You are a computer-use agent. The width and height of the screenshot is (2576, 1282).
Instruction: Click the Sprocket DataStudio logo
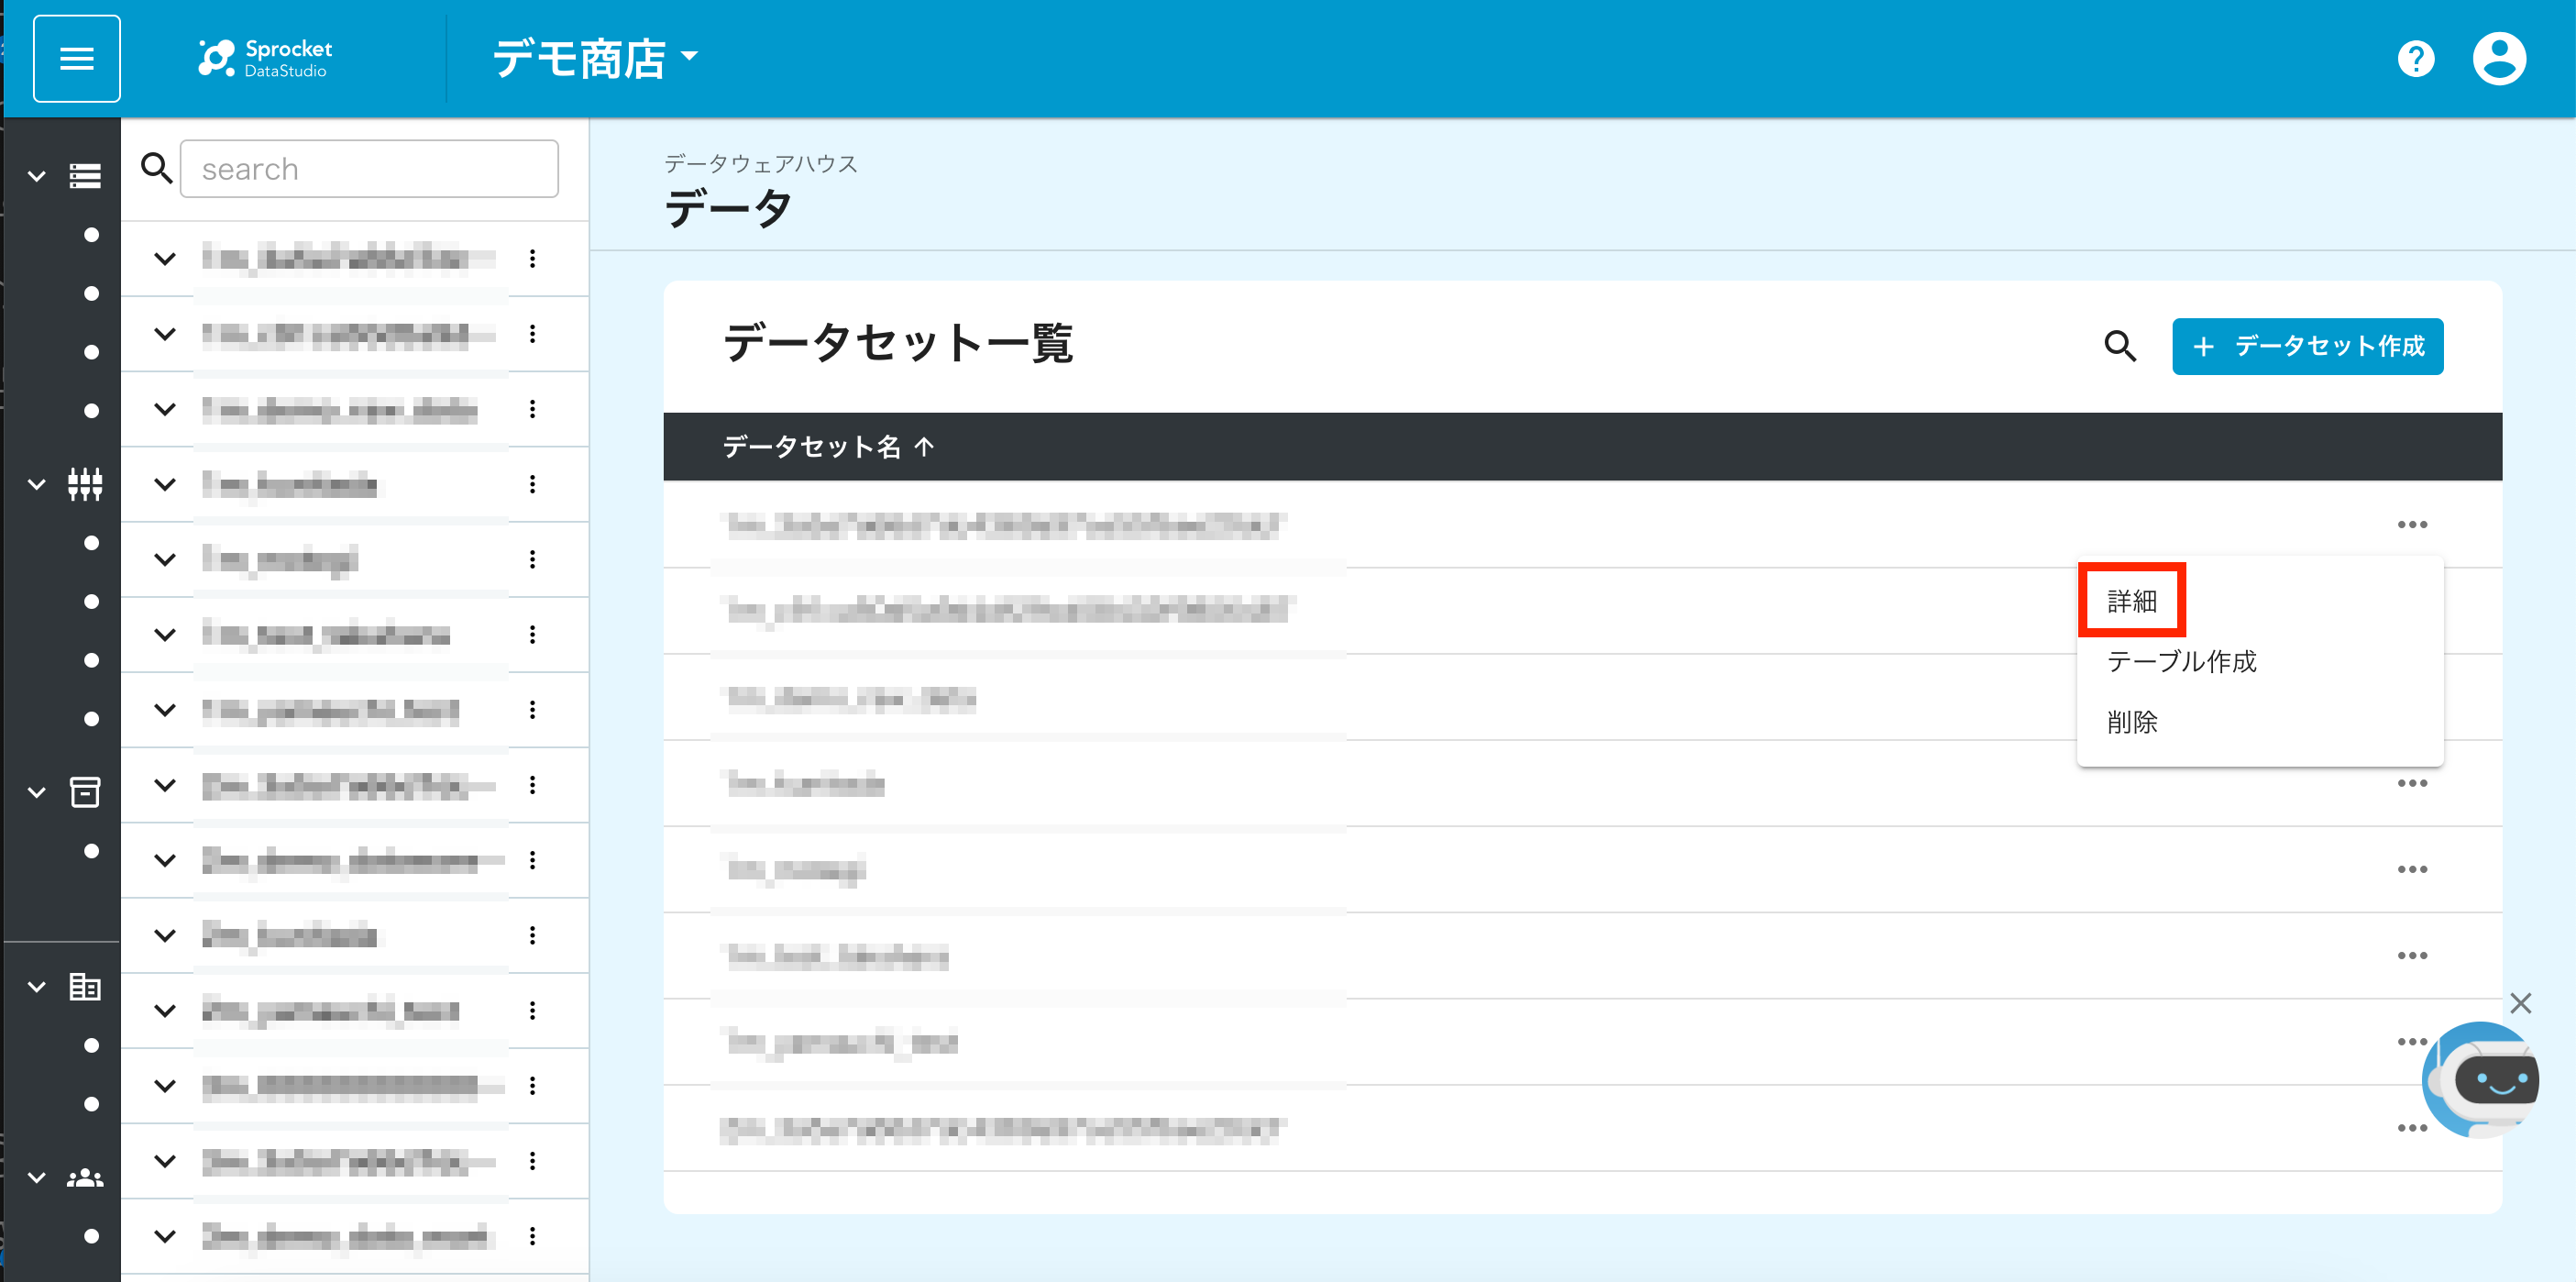coord(265,59)
